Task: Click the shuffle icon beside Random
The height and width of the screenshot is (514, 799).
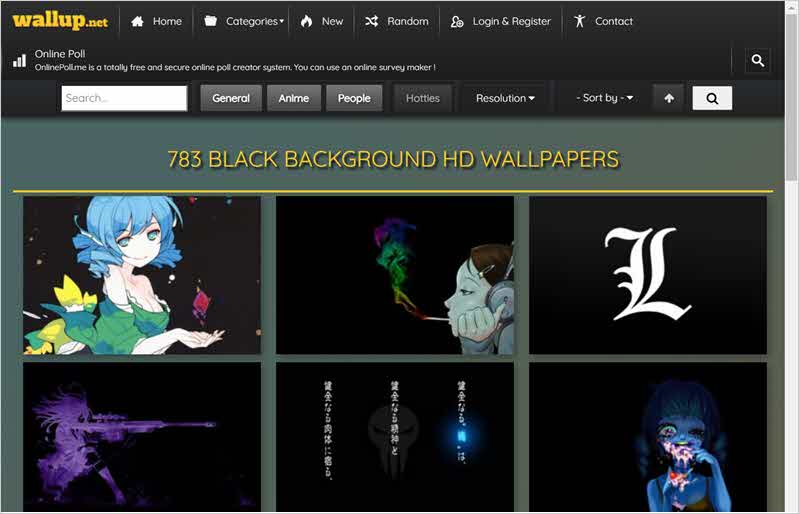Action: point(371,21)
